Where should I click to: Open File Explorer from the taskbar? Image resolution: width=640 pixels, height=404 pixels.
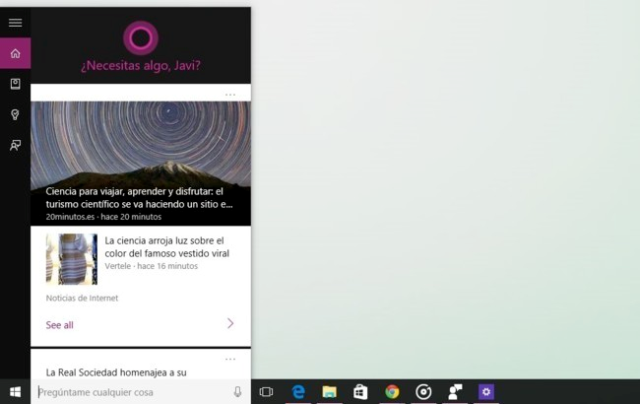tap(329, 392)
